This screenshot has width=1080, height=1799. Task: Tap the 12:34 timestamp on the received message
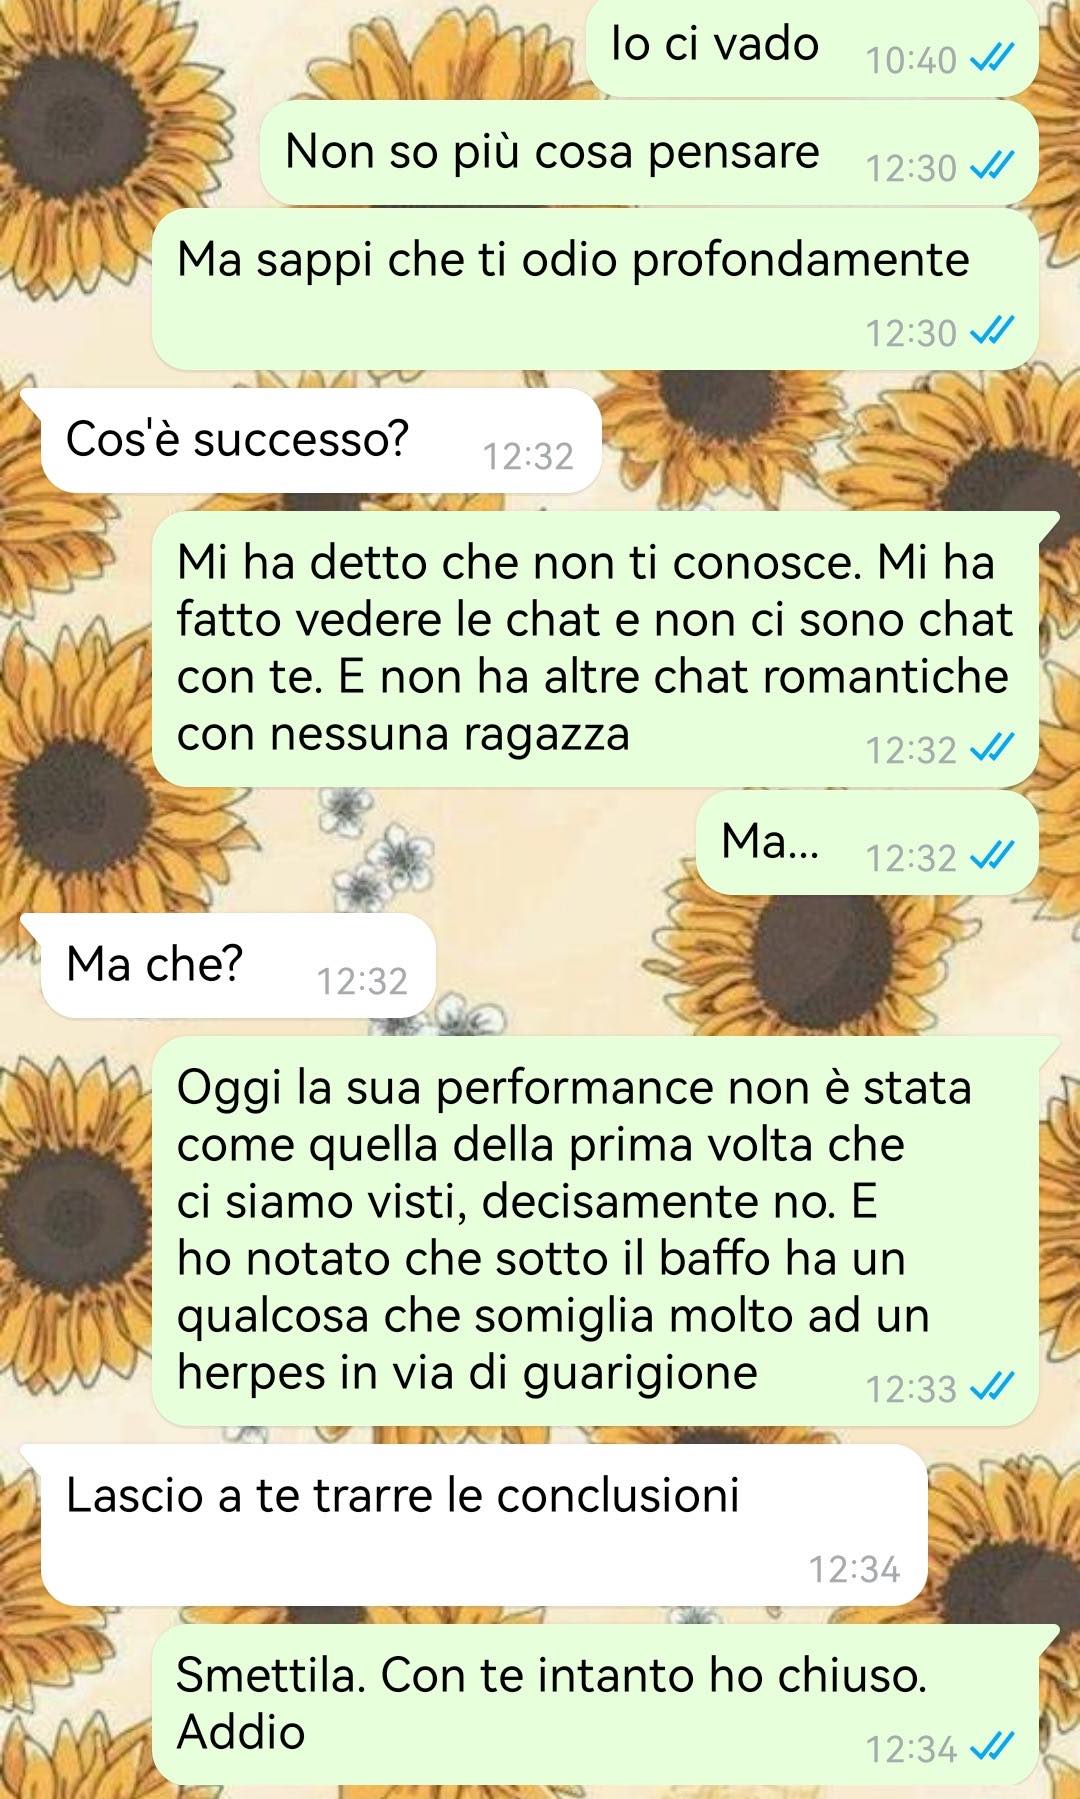(x=854, y=1569)
